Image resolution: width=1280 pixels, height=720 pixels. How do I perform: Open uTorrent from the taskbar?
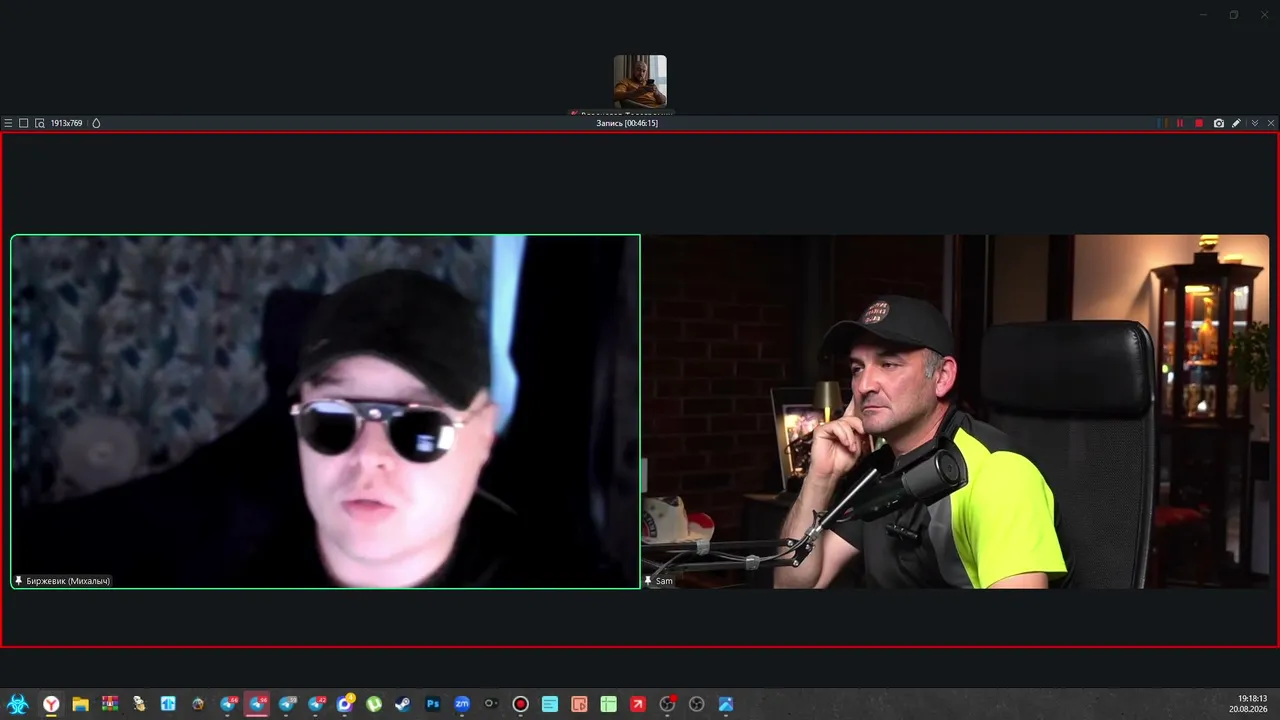coord(374,704)
